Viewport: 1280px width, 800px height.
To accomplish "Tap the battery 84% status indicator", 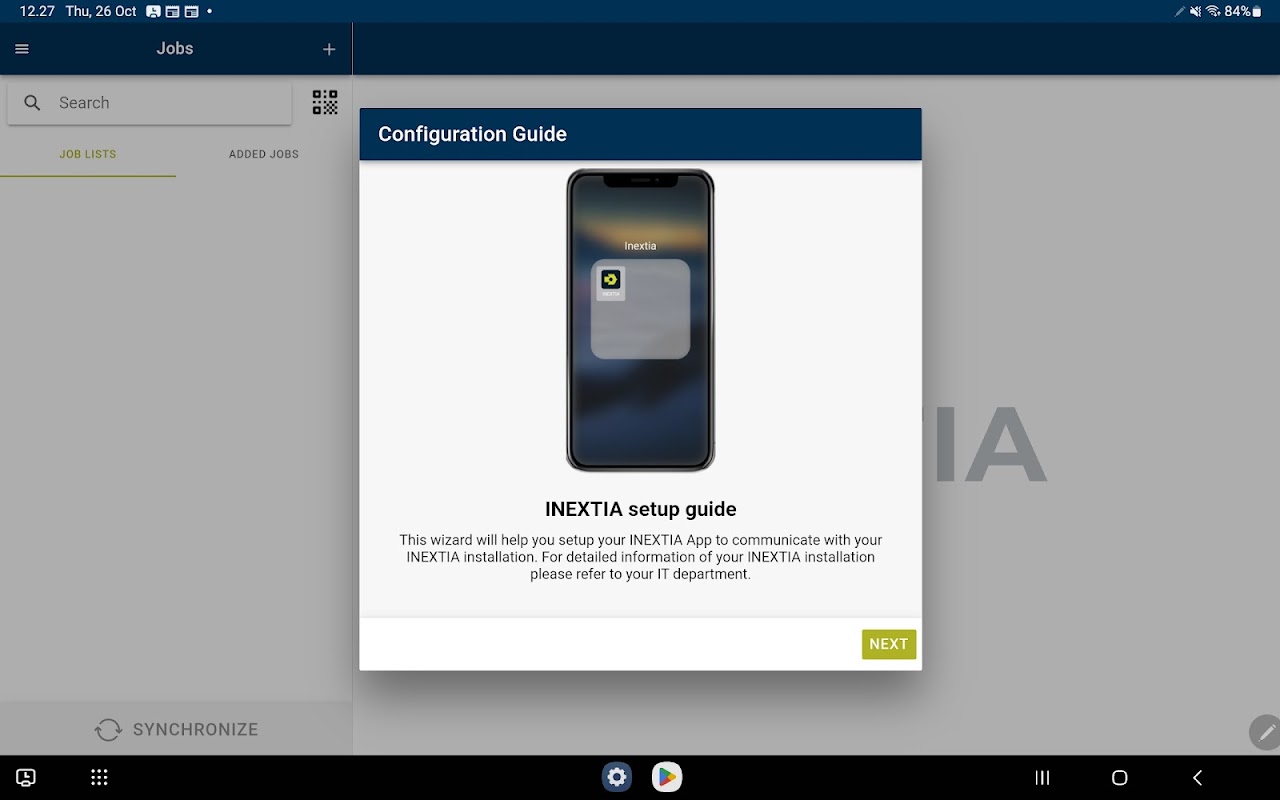I will click(x=1243, y=11).
